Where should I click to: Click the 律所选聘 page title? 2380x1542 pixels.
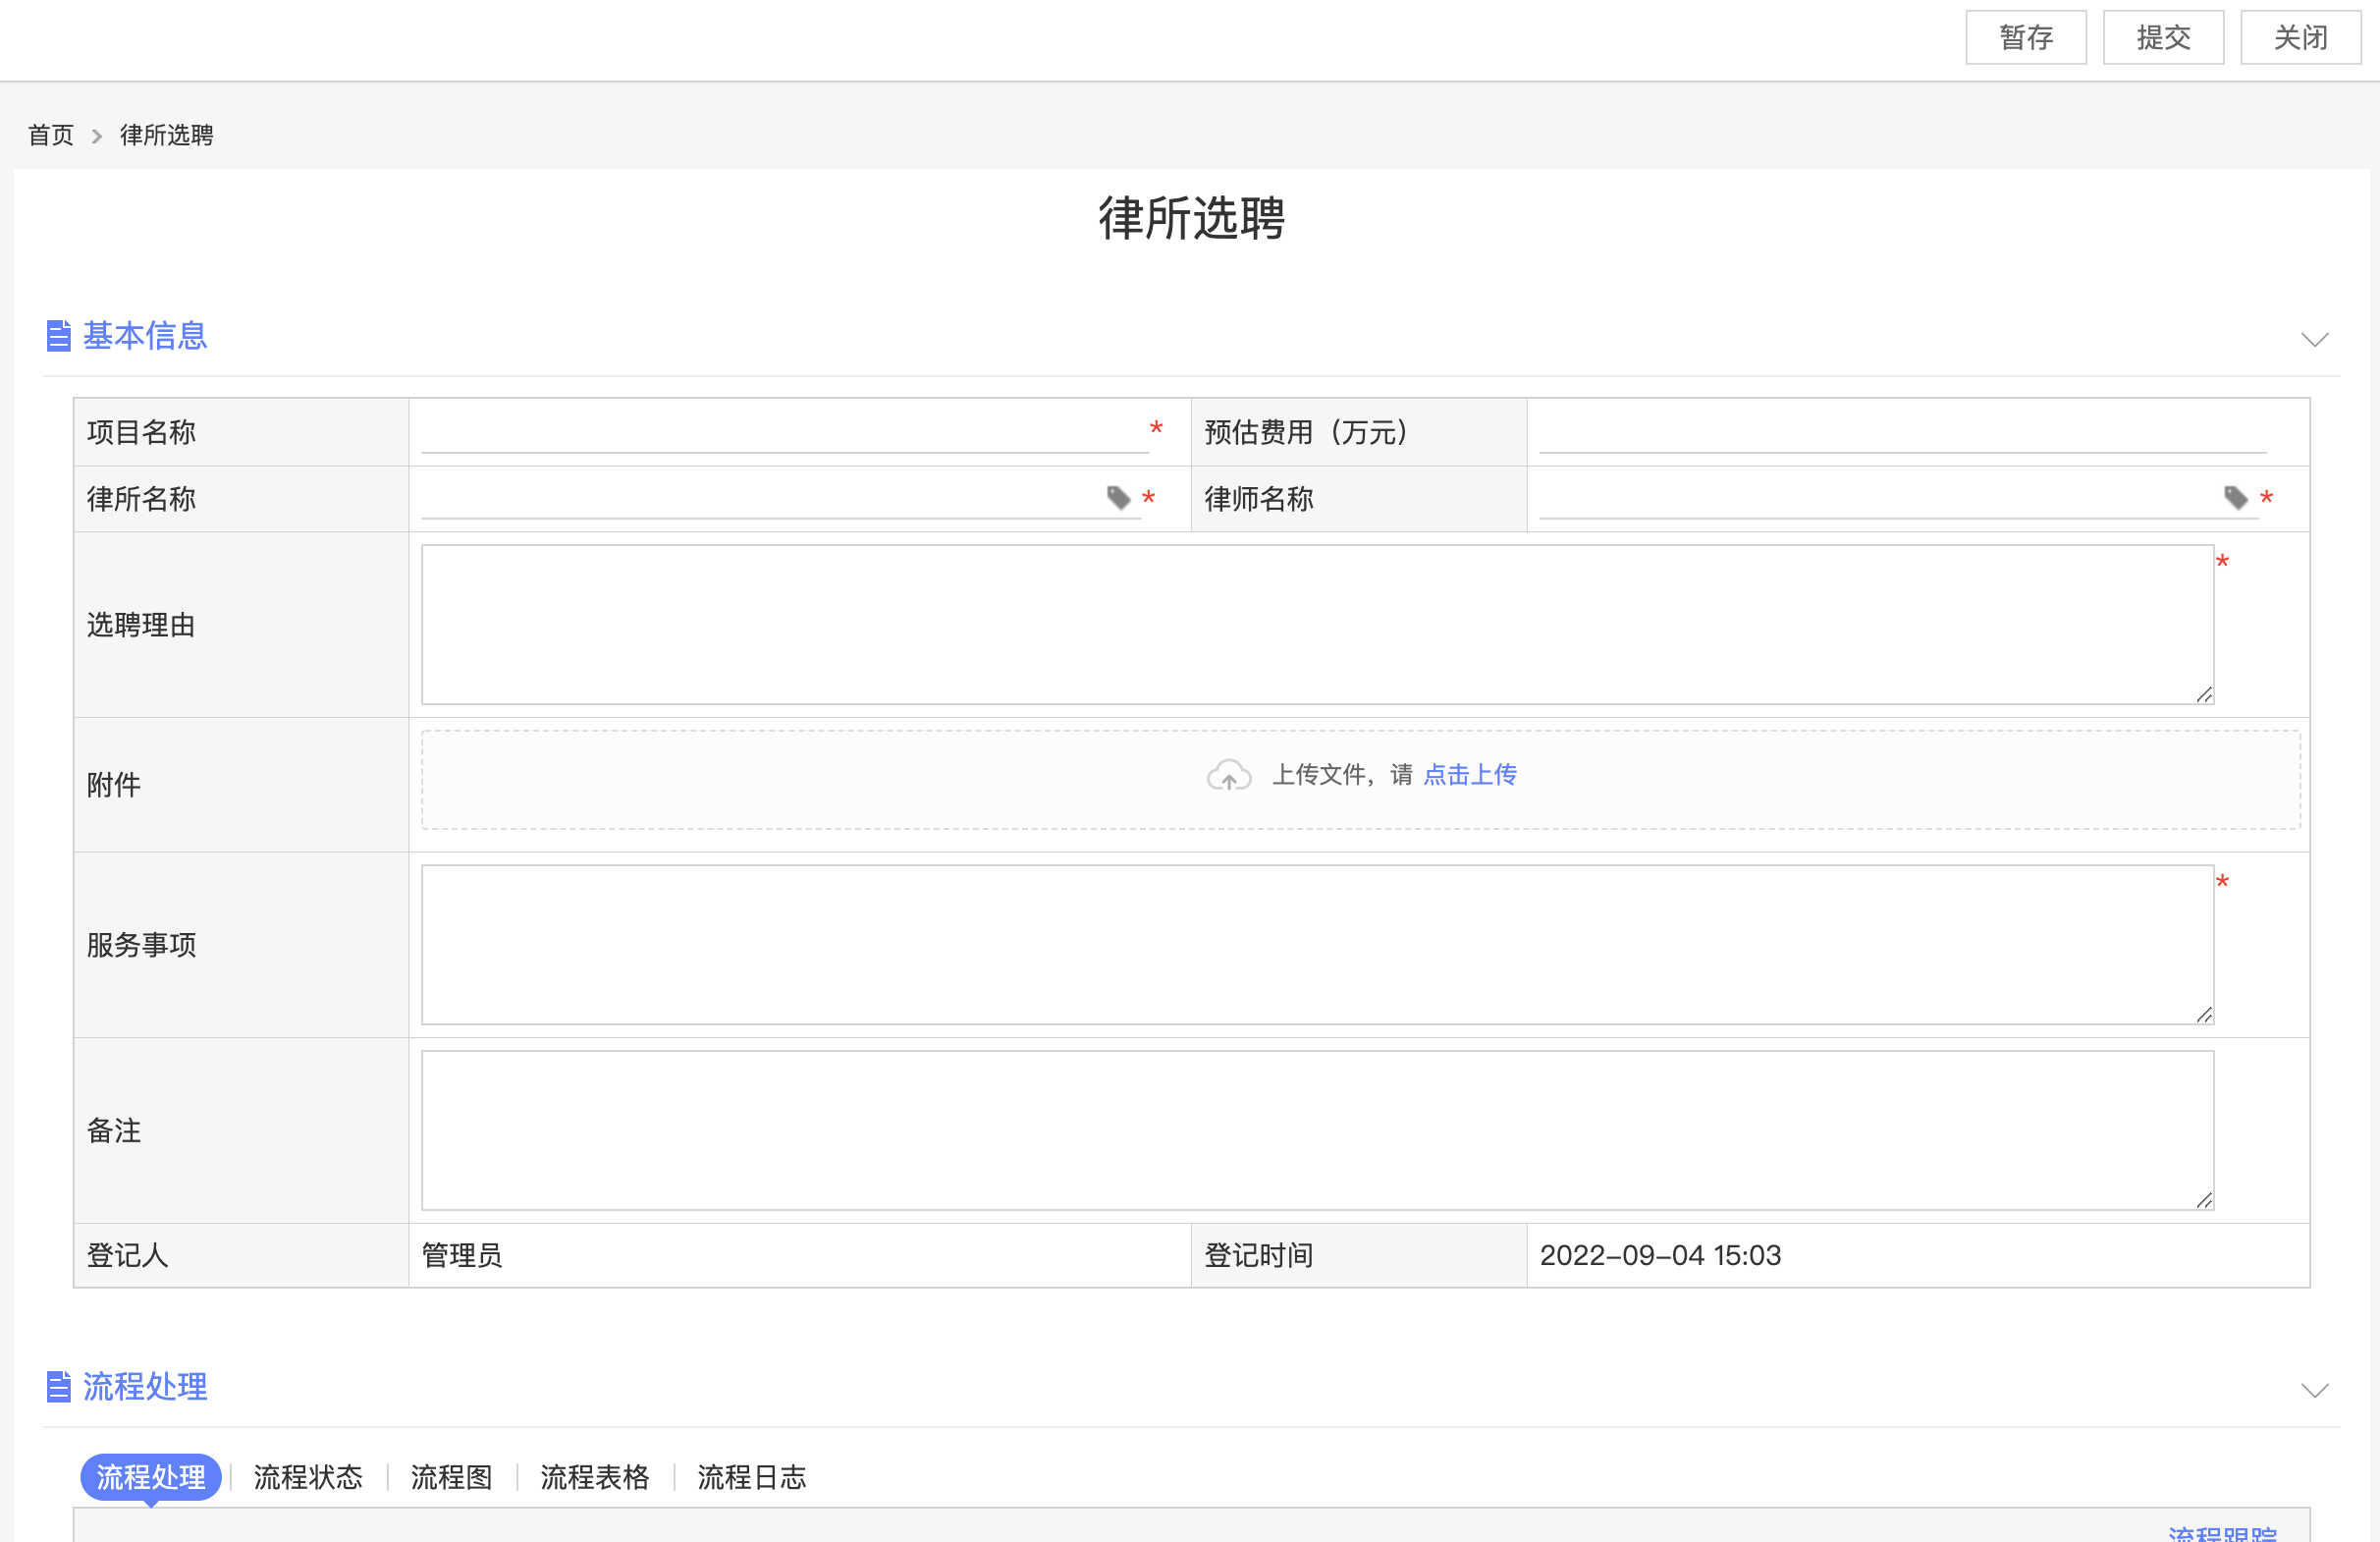point(1191,218)
